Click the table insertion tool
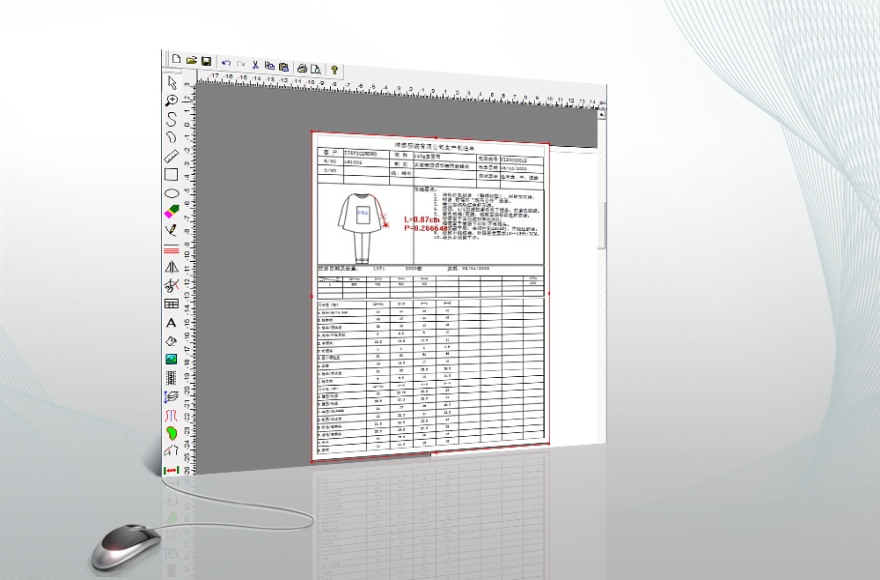The width and height of the screenshot is (880, 580). click(171, 304)
